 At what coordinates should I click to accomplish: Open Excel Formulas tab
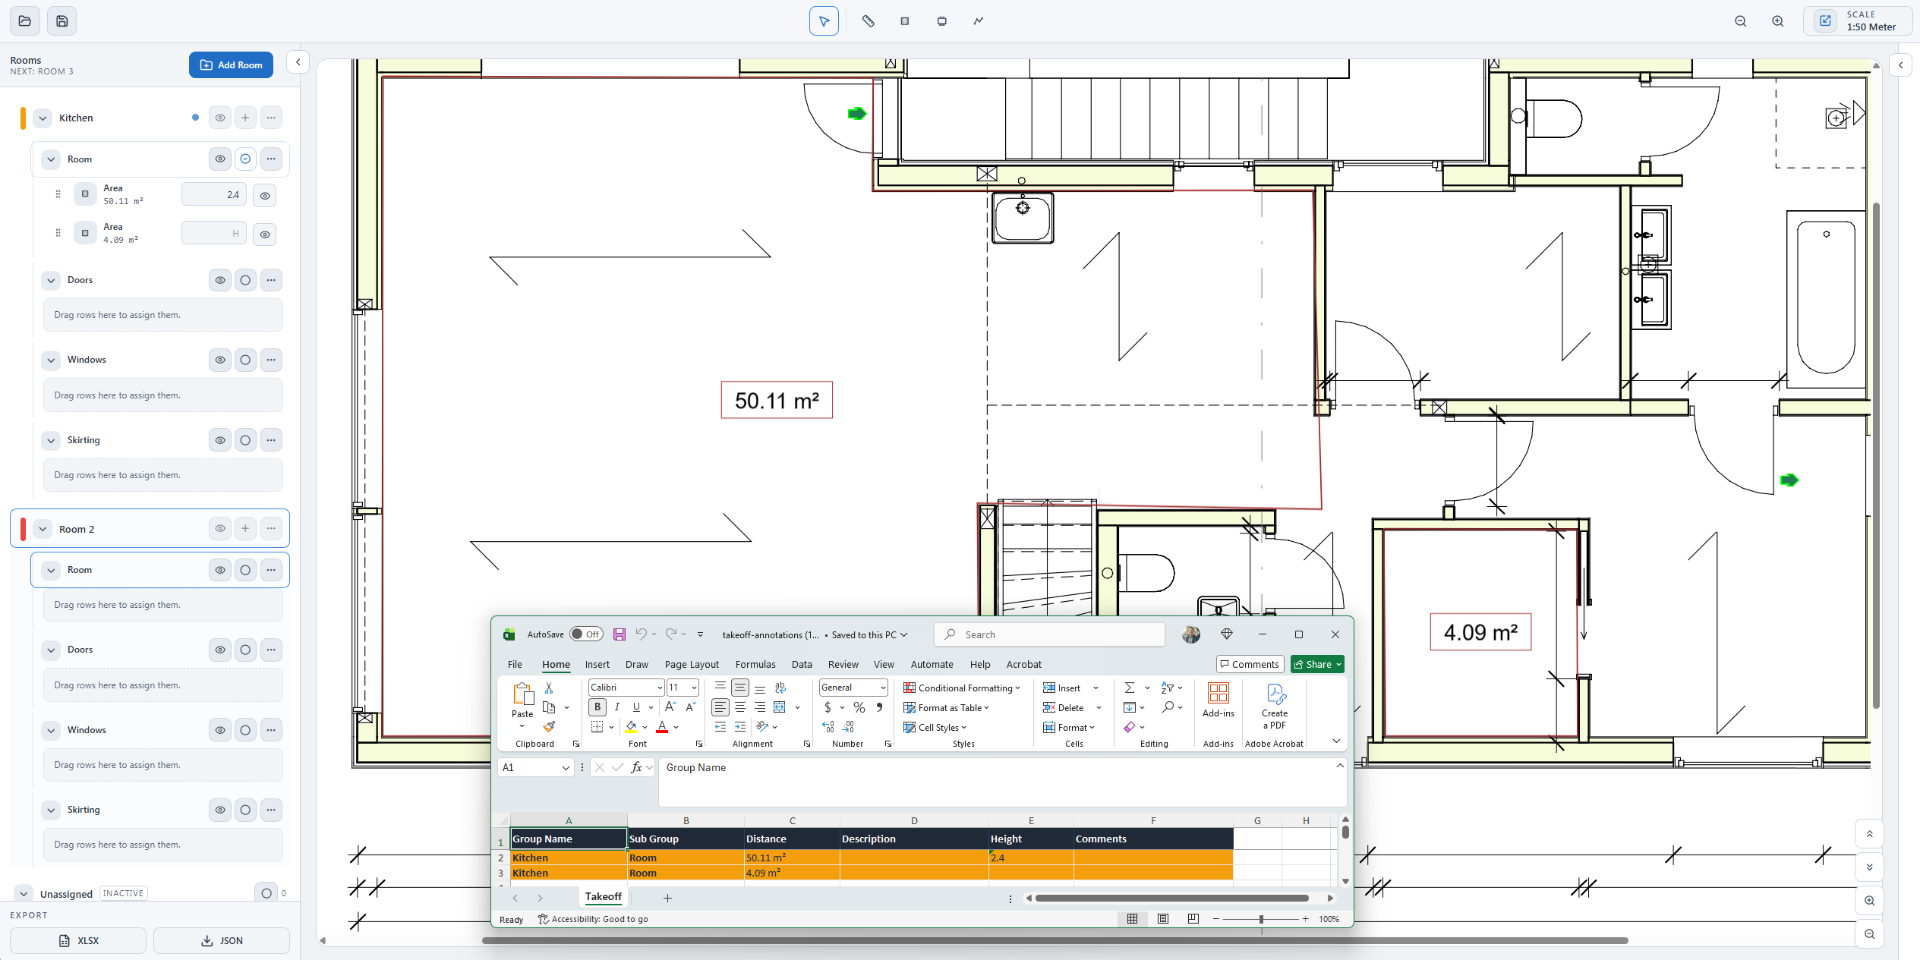click(x=755, y=664)
